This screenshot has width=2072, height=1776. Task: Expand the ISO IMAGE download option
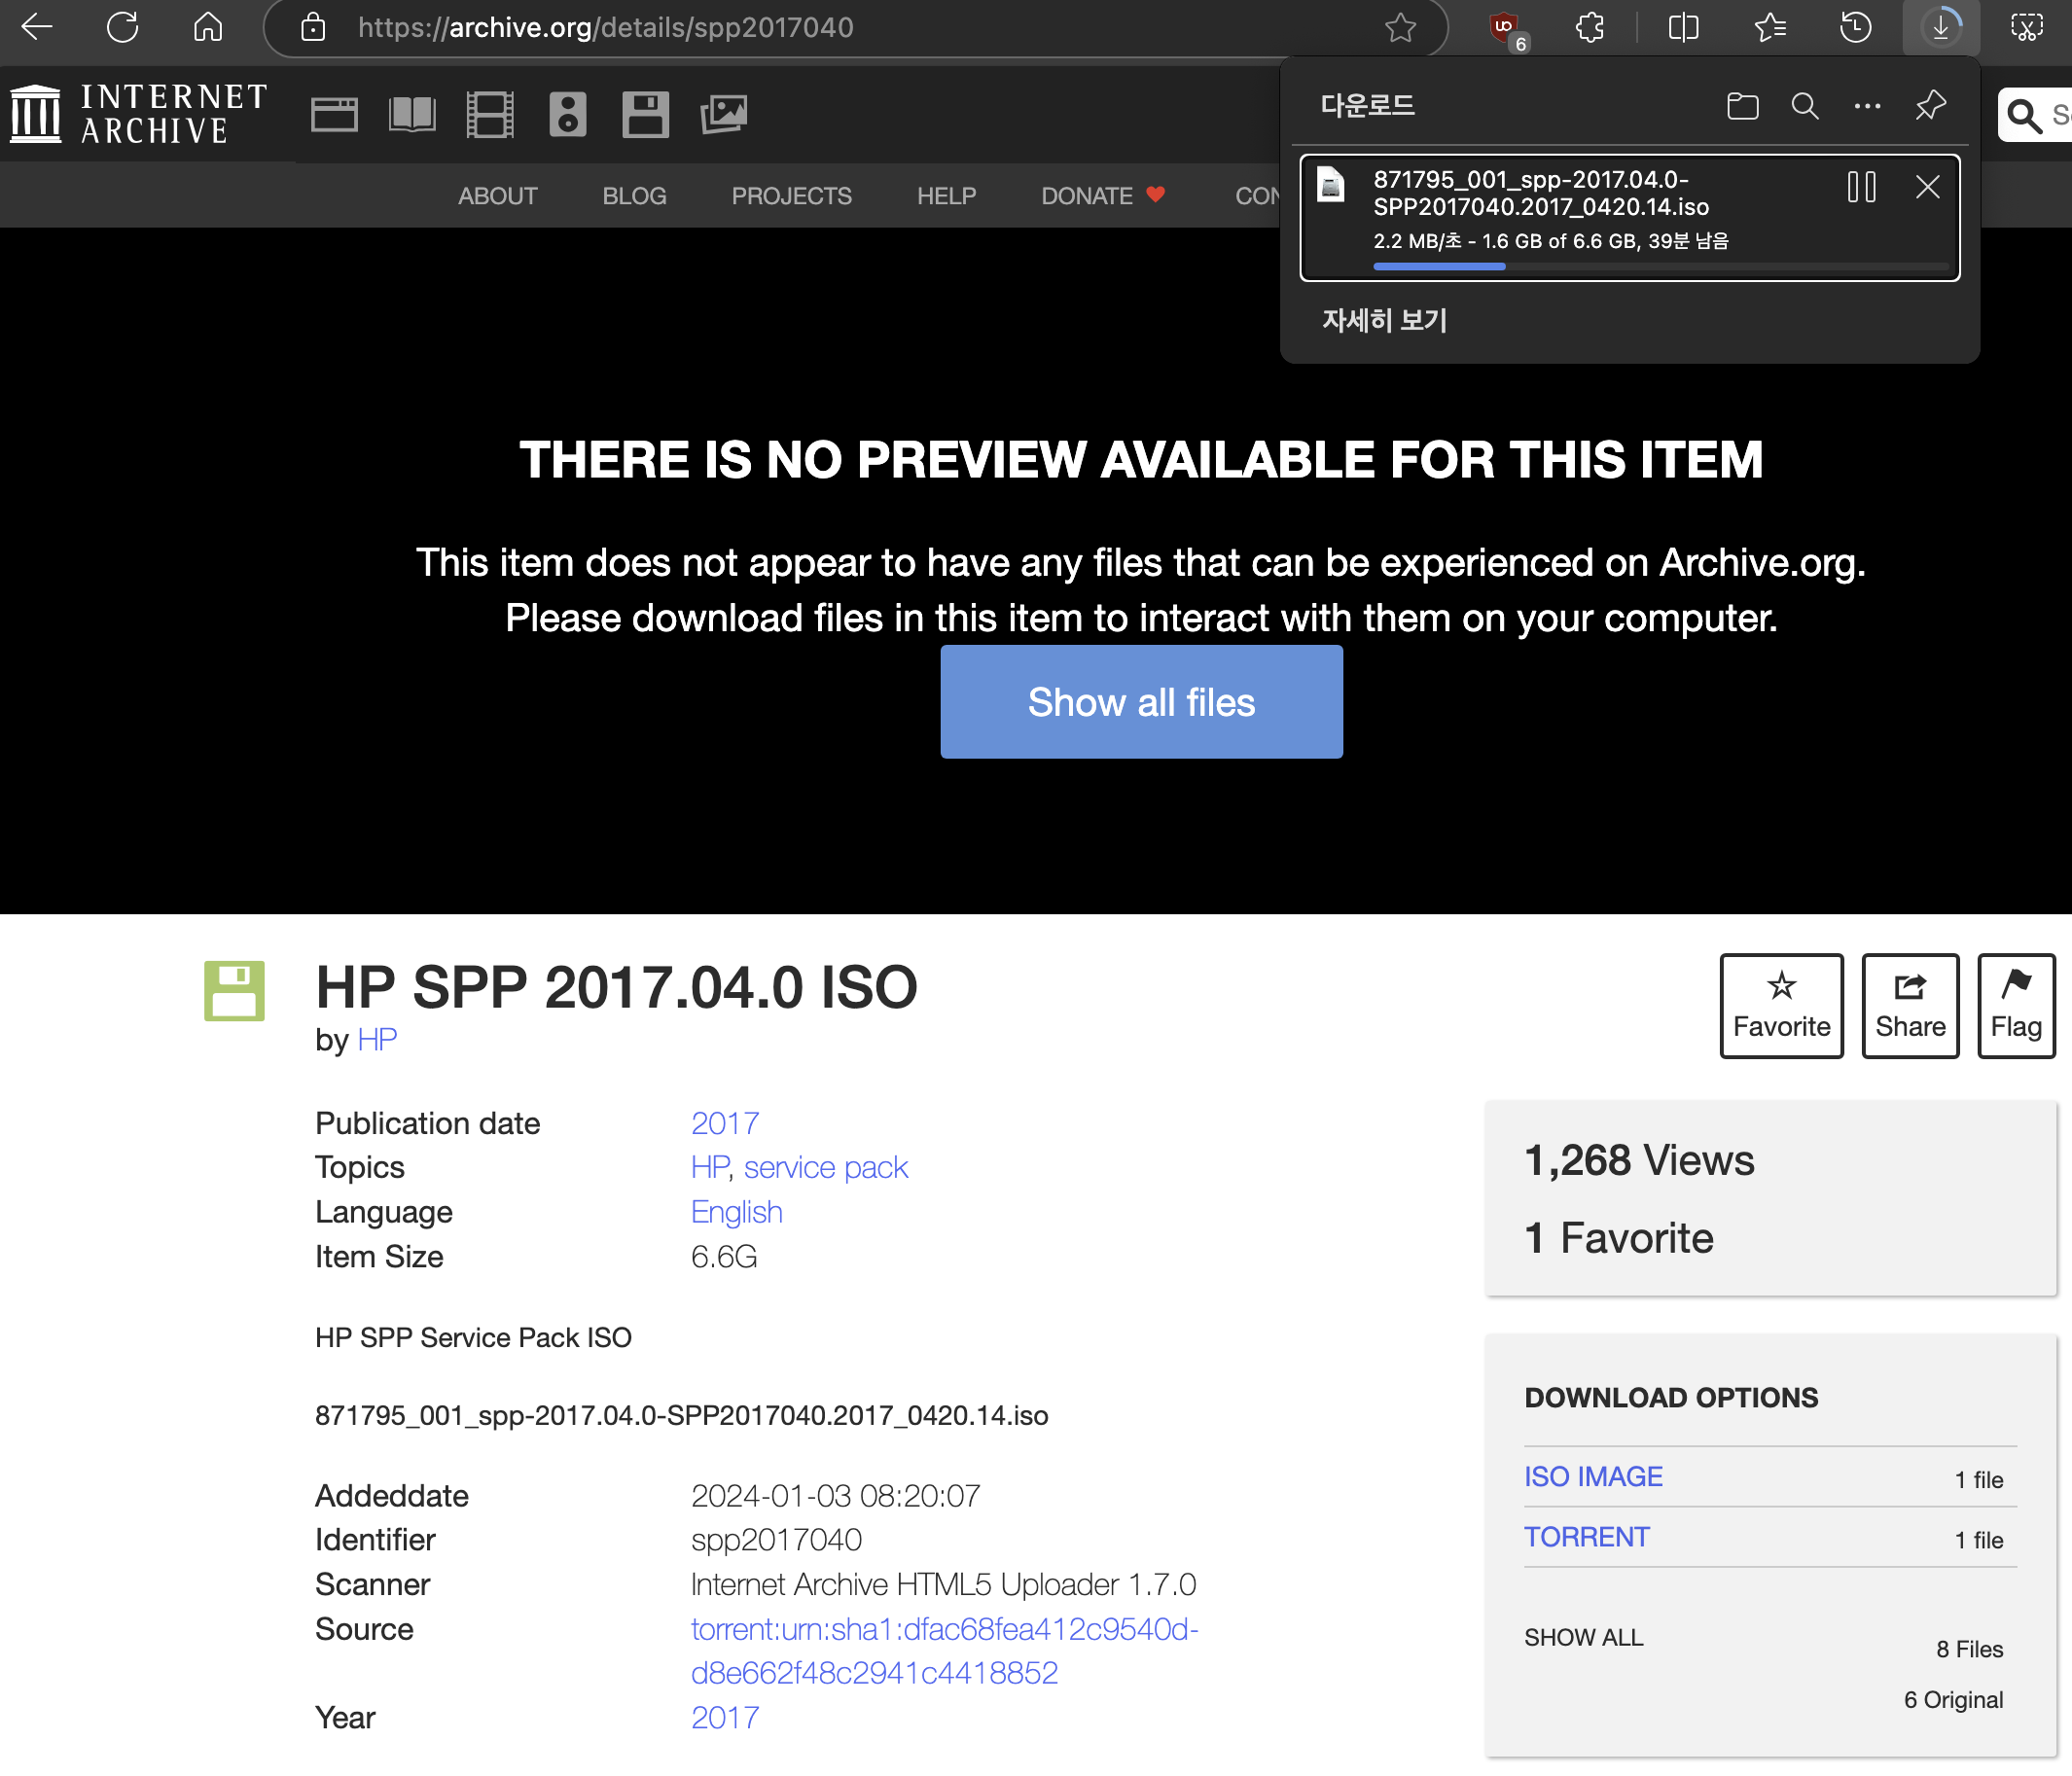(x=1593, y=1476)
